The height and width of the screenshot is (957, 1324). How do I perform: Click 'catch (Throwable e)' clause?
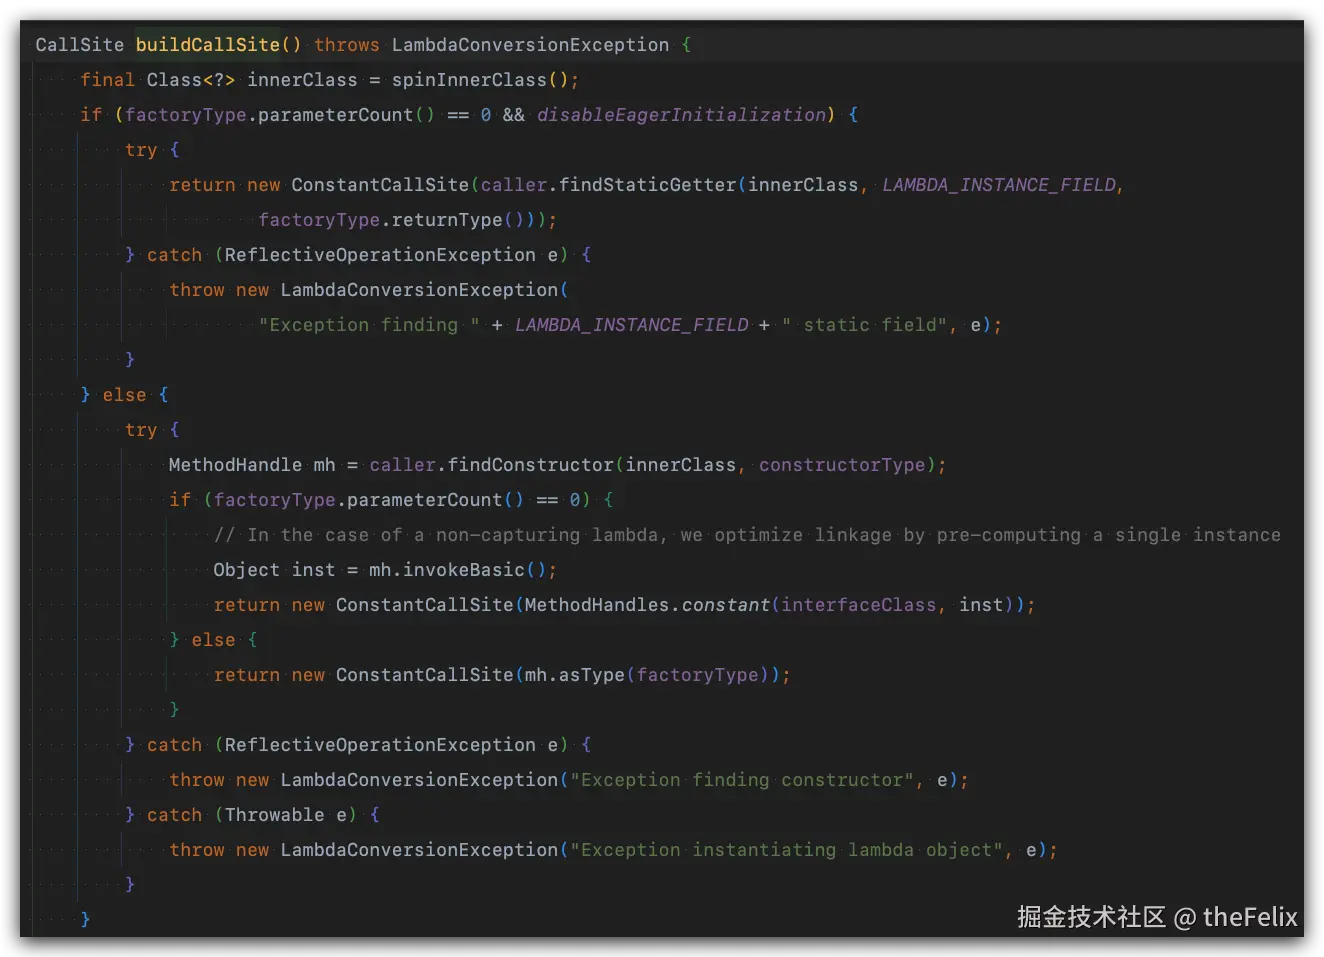point(252,815)
